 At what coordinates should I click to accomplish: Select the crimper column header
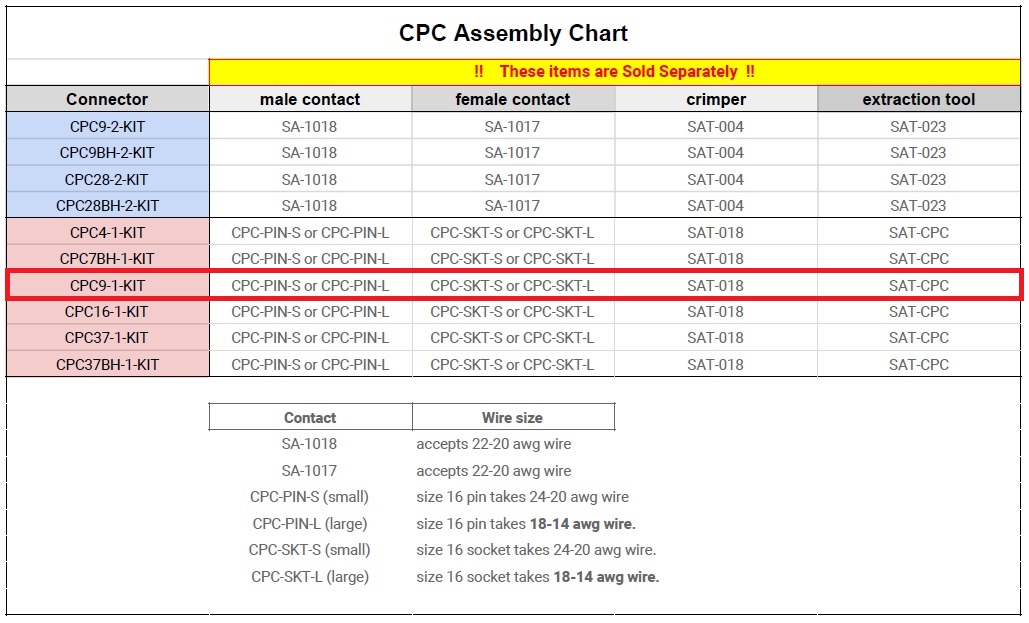(716, 99)
